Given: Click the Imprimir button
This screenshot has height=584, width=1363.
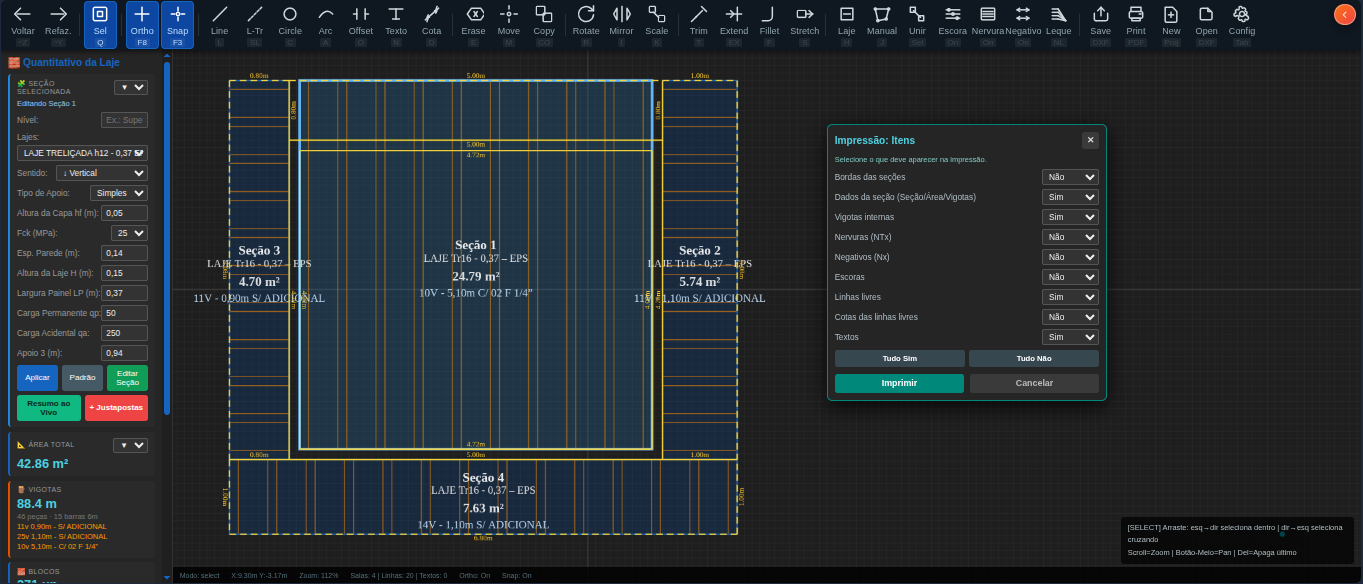Looking at the screenshot, I should (x=899, y=383).
